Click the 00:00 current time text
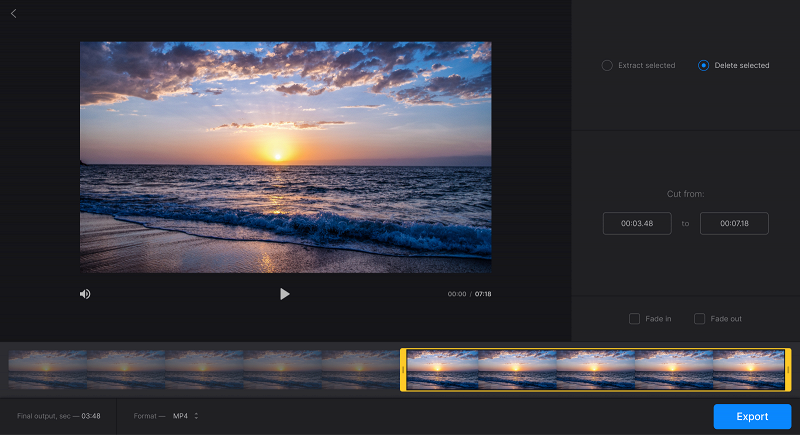The image size is (800, 435). pos(457,294)
